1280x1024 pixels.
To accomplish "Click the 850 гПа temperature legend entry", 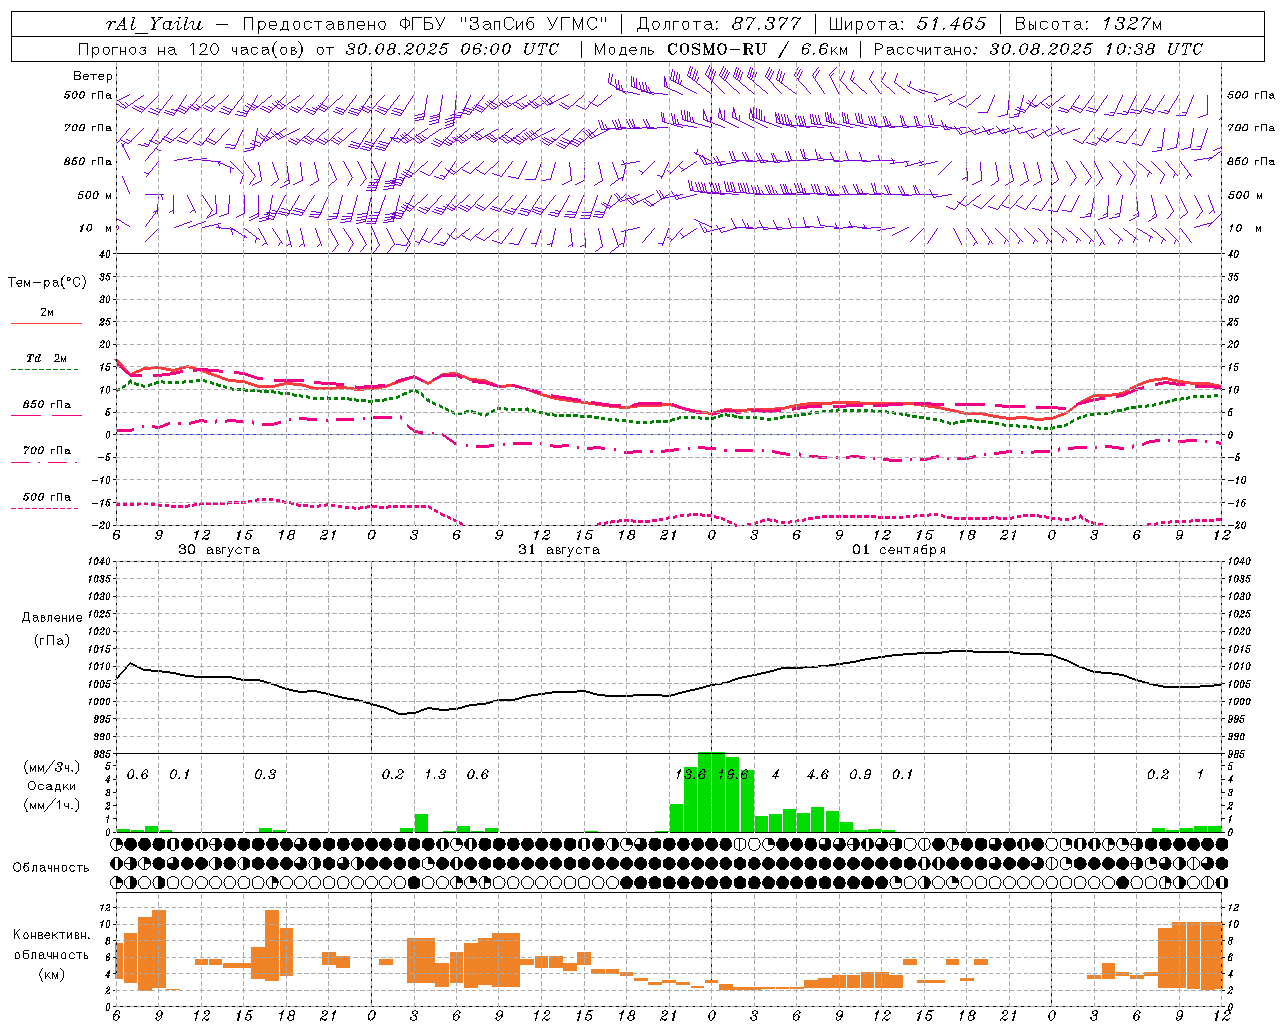I will [46, 405].
